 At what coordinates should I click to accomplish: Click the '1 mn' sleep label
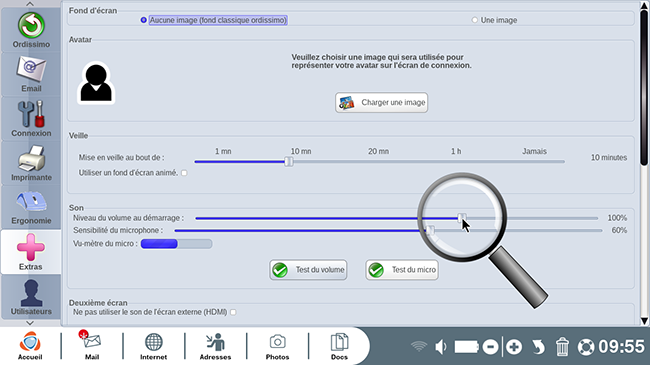[223, 151]
